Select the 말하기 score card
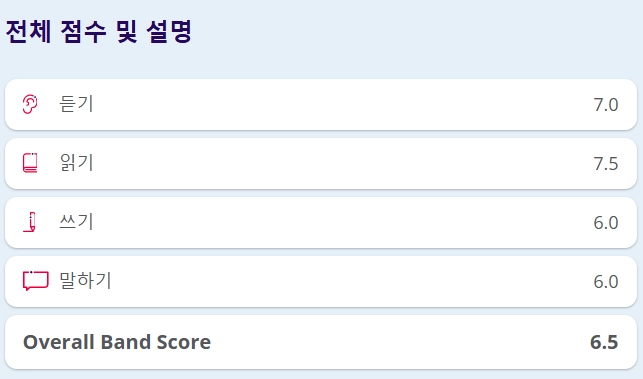643x379 pixels. click(x=321, y=281)
